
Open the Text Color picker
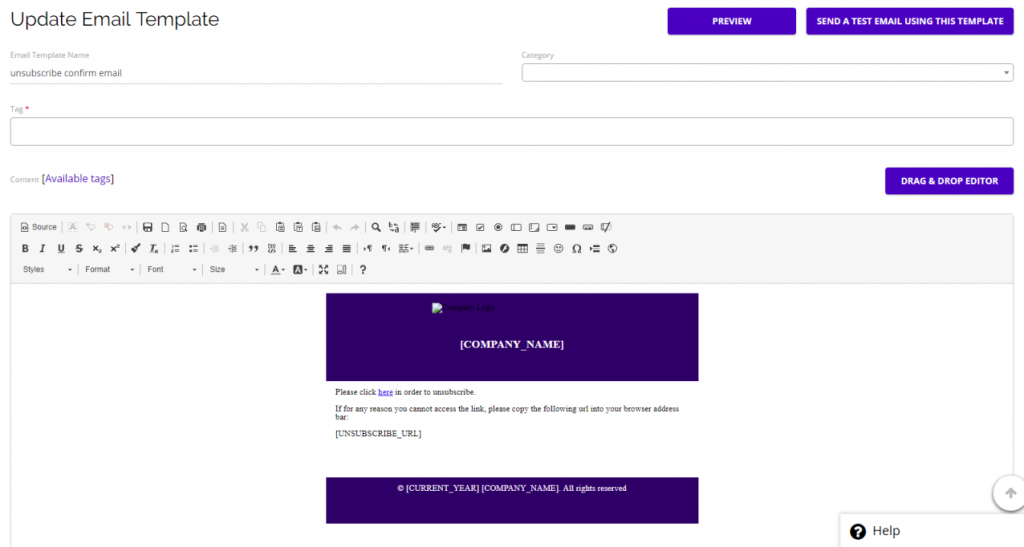click(278, 269)
